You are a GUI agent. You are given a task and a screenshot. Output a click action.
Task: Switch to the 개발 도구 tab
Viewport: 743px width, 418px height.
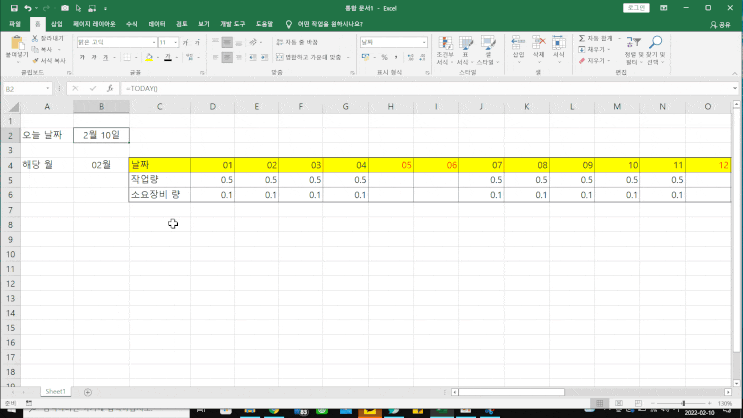tap(232, 24)
